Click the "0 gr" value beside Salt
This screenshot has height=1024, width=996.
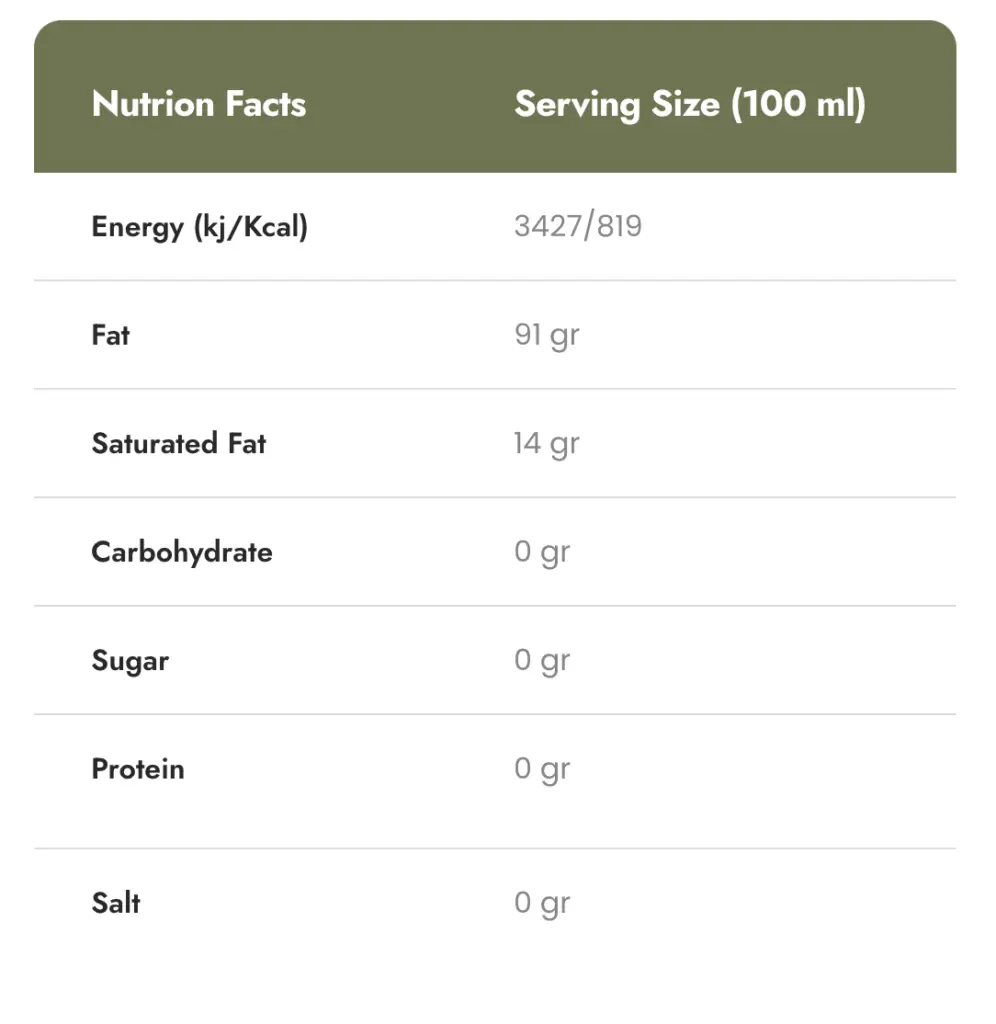pos(542,903)
